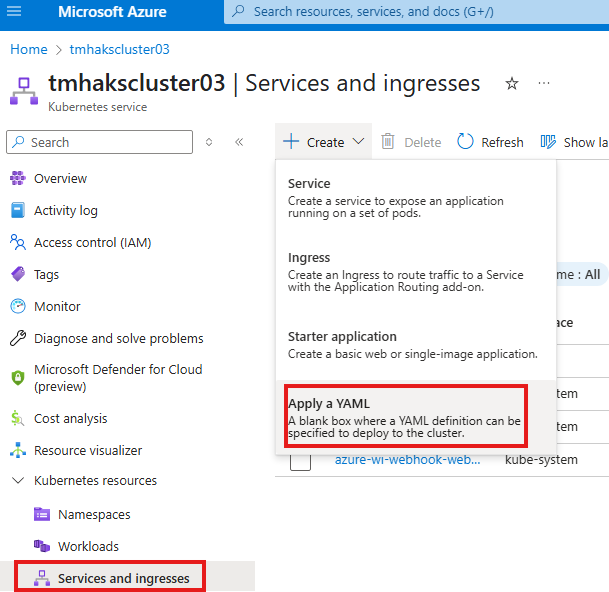Open Overview in the sidebar

coord(60,178)
